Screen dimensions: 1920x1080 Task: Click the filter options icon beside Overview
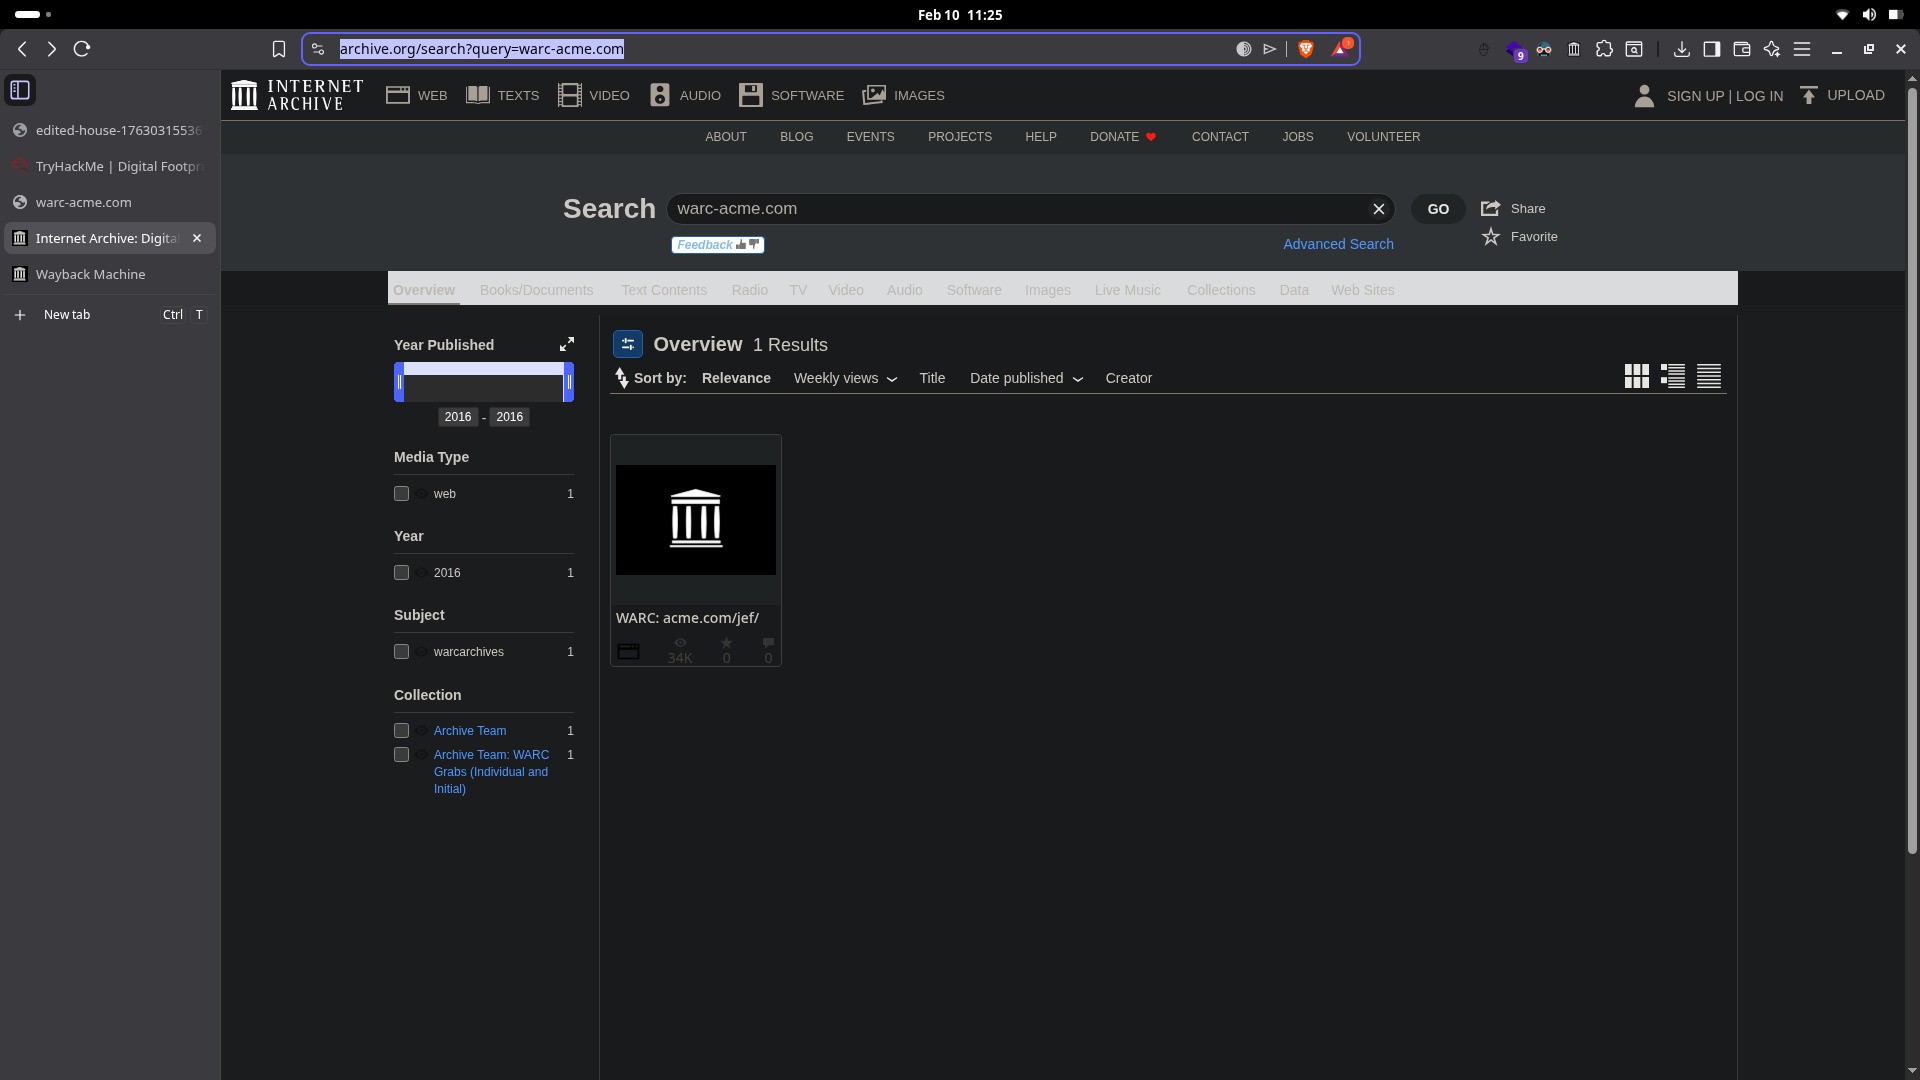click(x=628, y=344)
